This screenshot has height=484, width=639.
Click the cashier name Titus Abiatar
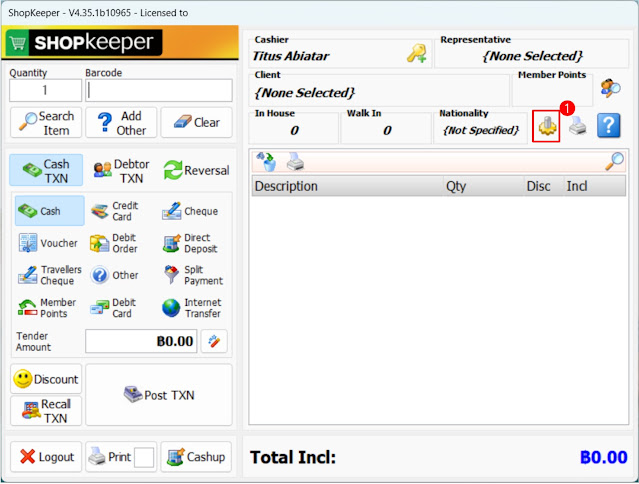pyautogui.click(x=291, y=56)
